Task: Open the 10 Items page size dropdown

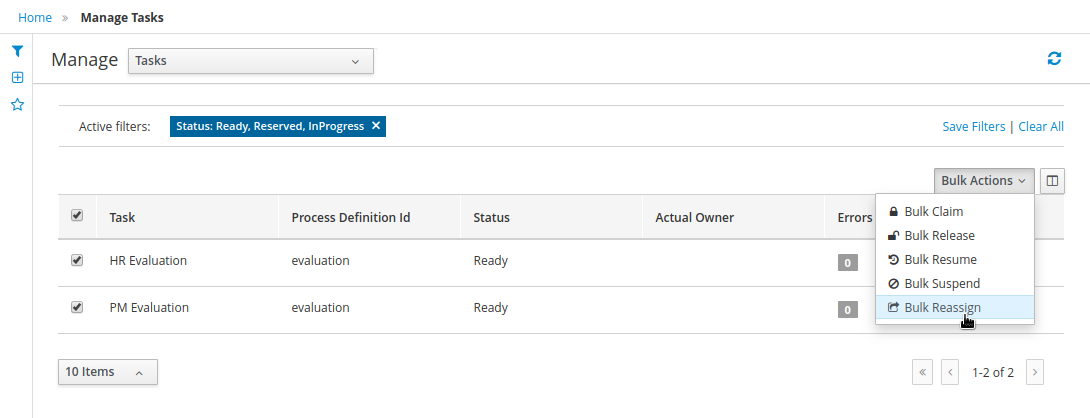Action: coord(107,372)
